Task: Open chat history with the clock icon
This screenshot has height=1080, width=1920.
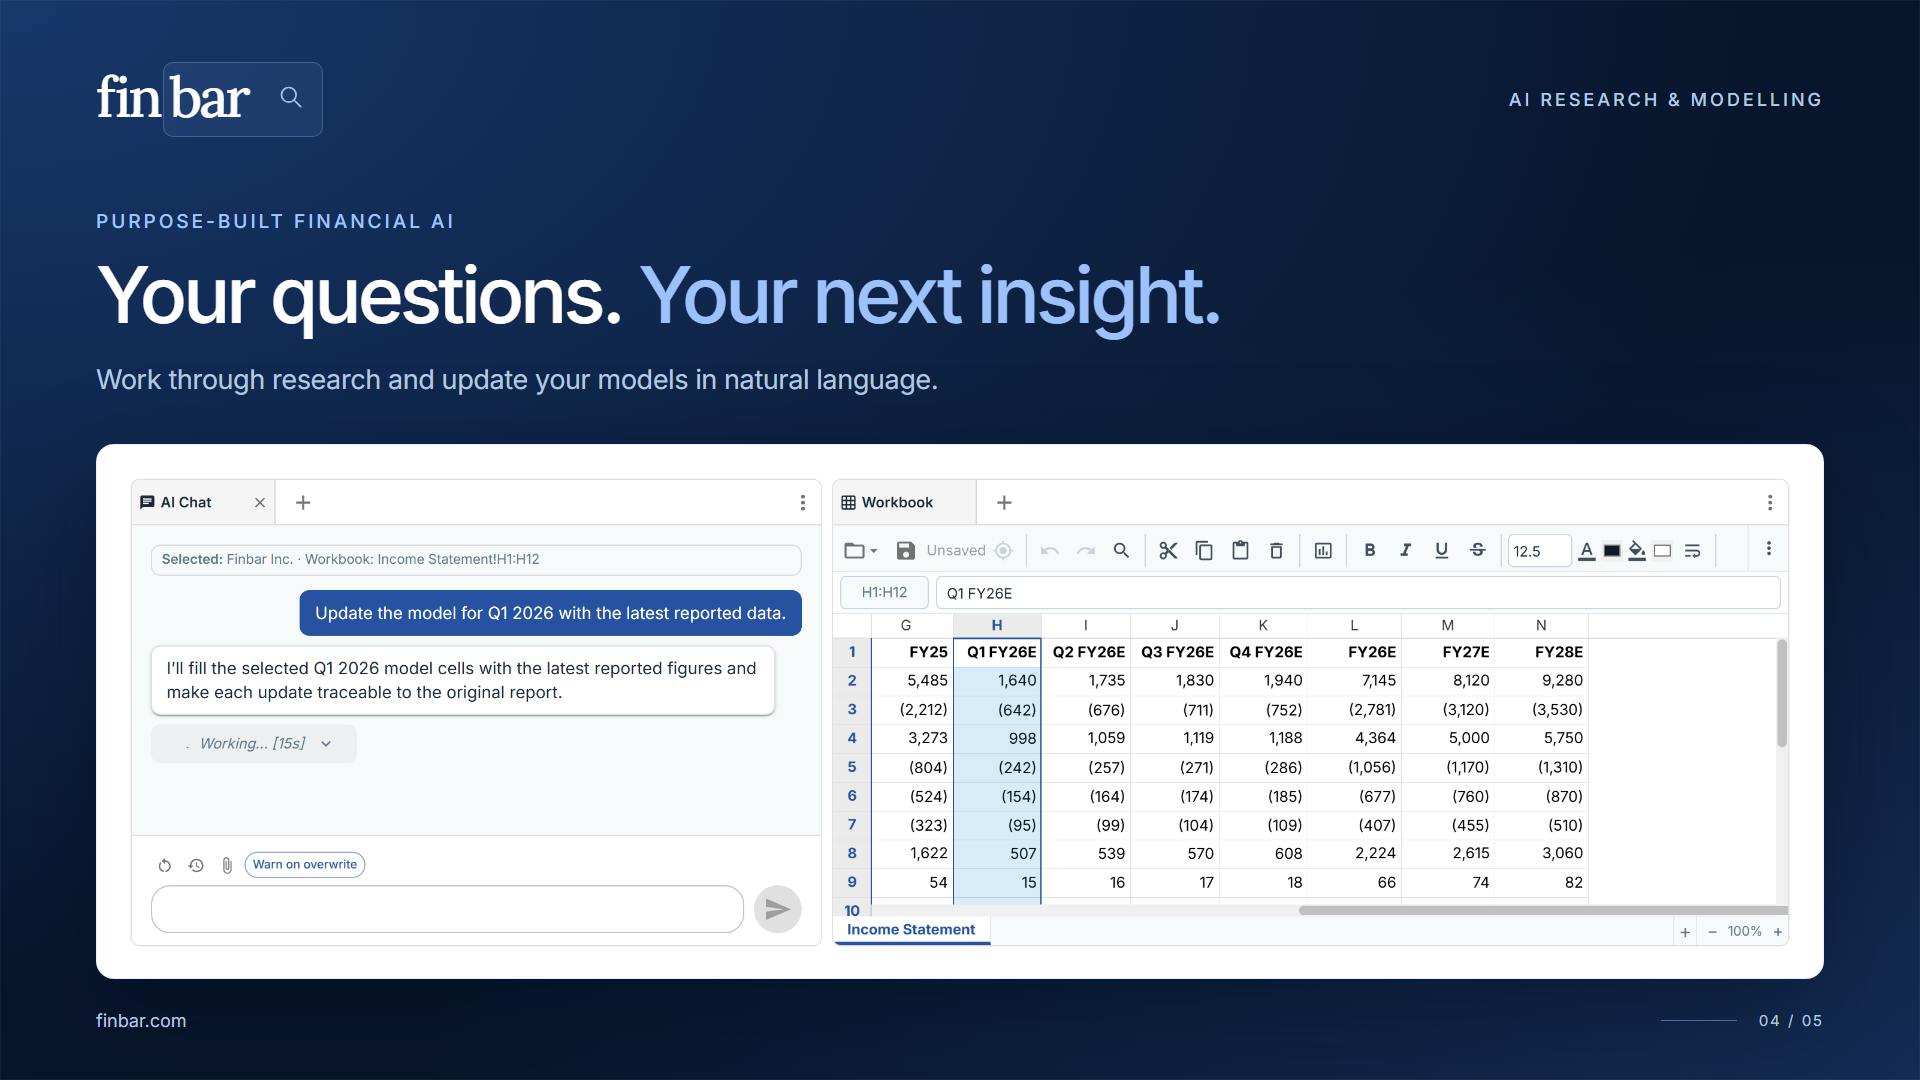Action: click(196, 866)
